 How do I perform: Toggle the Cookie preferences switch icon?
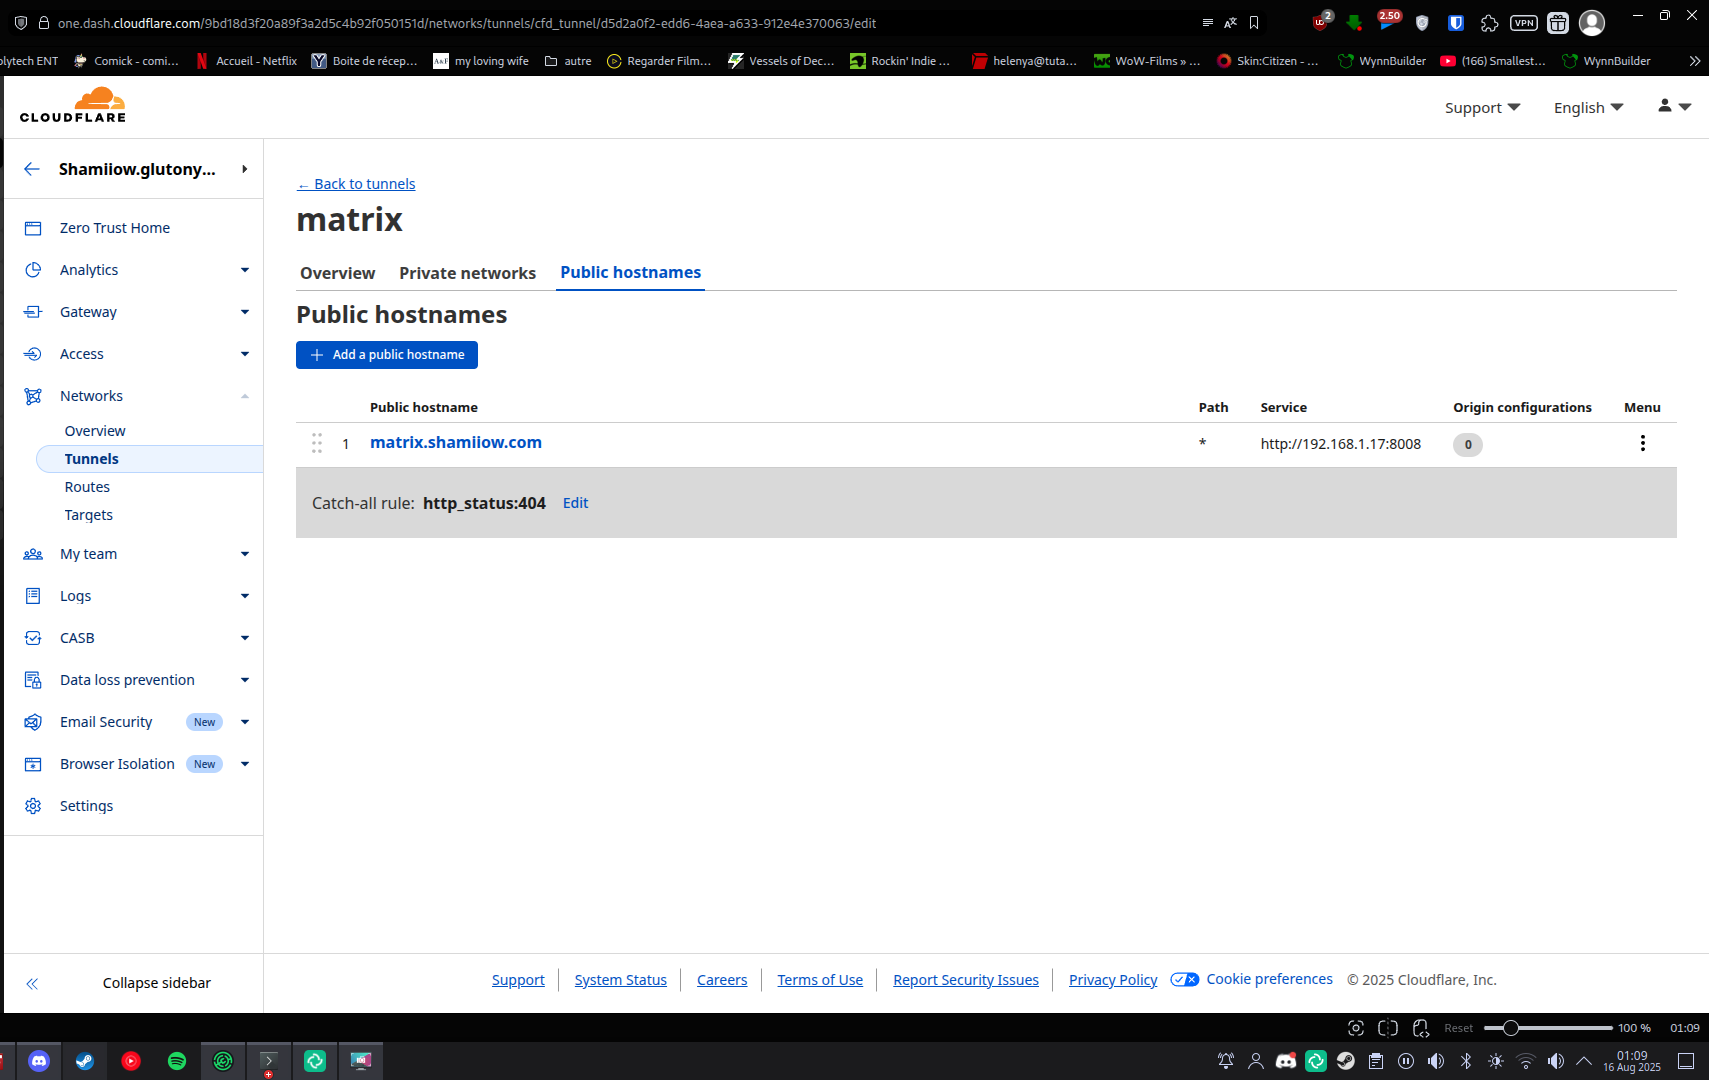coord(1185,980)
